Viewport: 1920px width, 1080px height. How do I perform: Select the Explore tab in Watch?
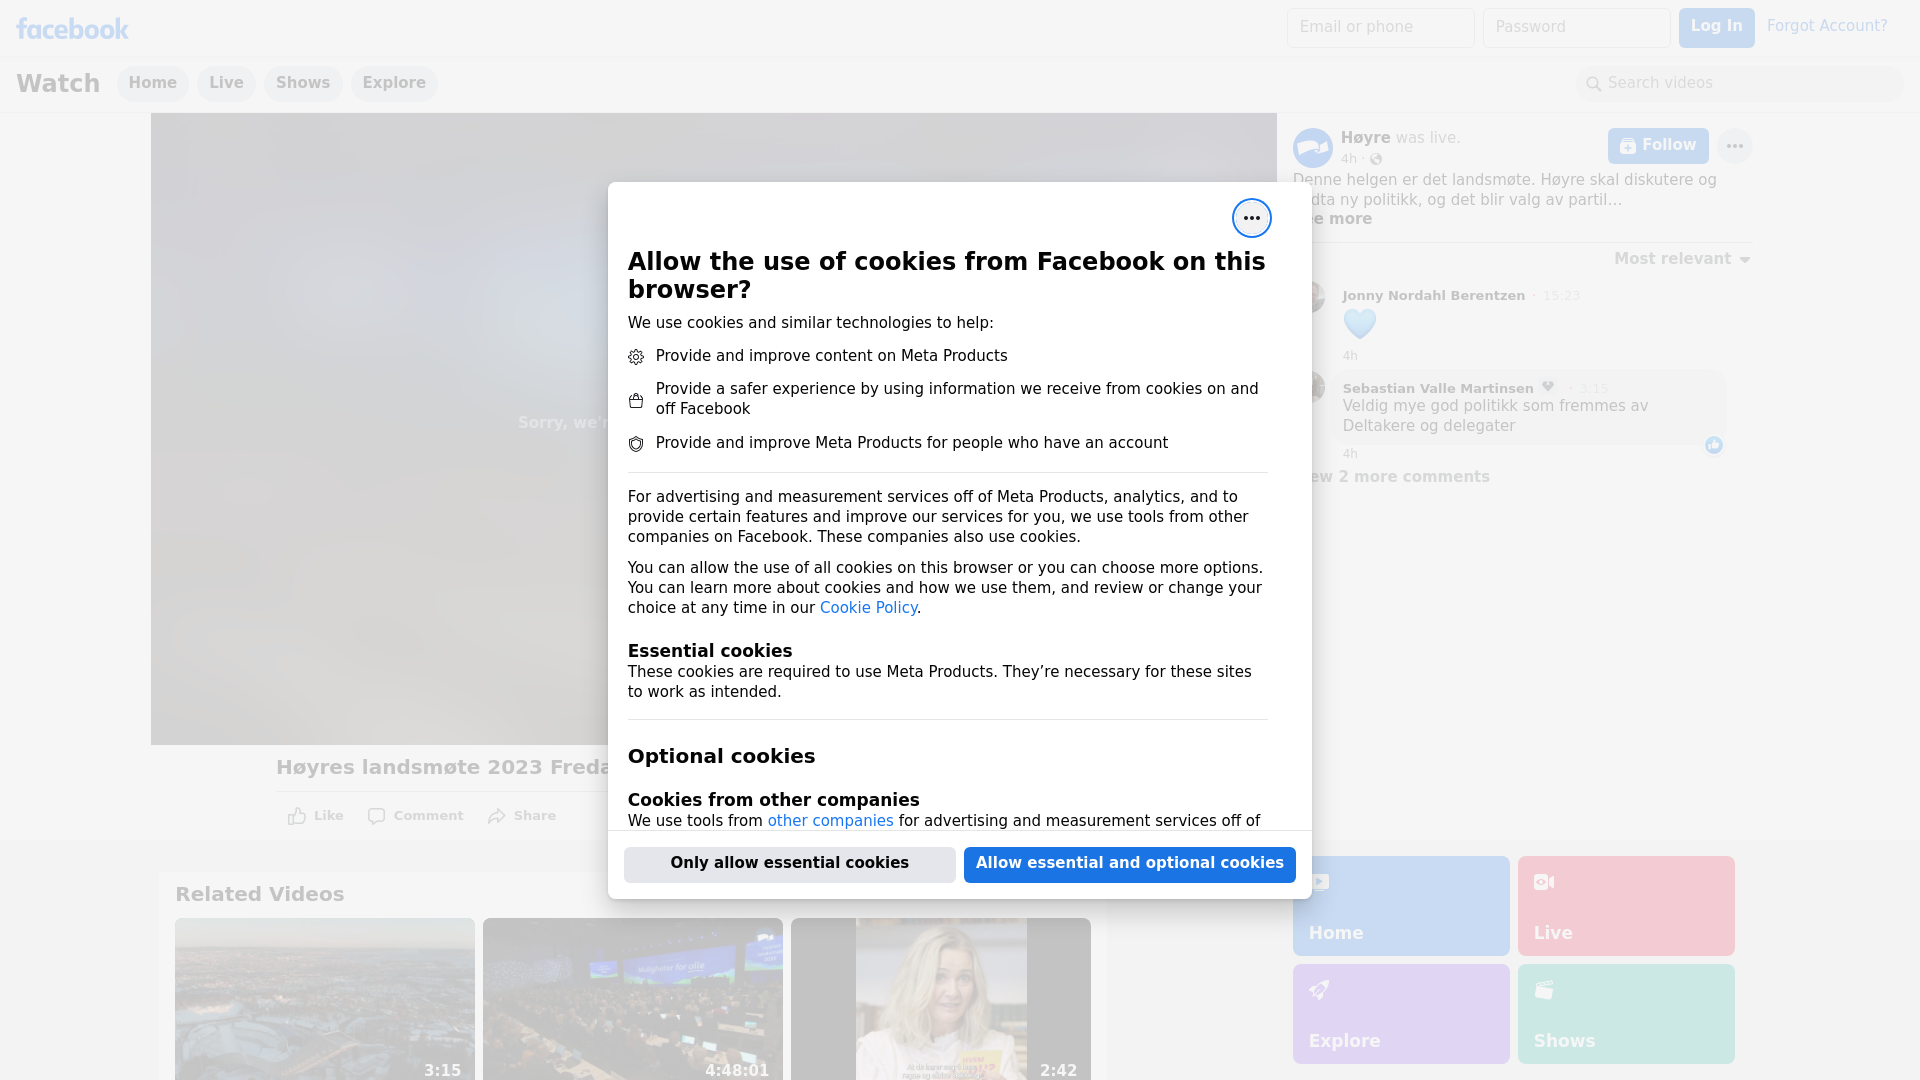(394, 84)
